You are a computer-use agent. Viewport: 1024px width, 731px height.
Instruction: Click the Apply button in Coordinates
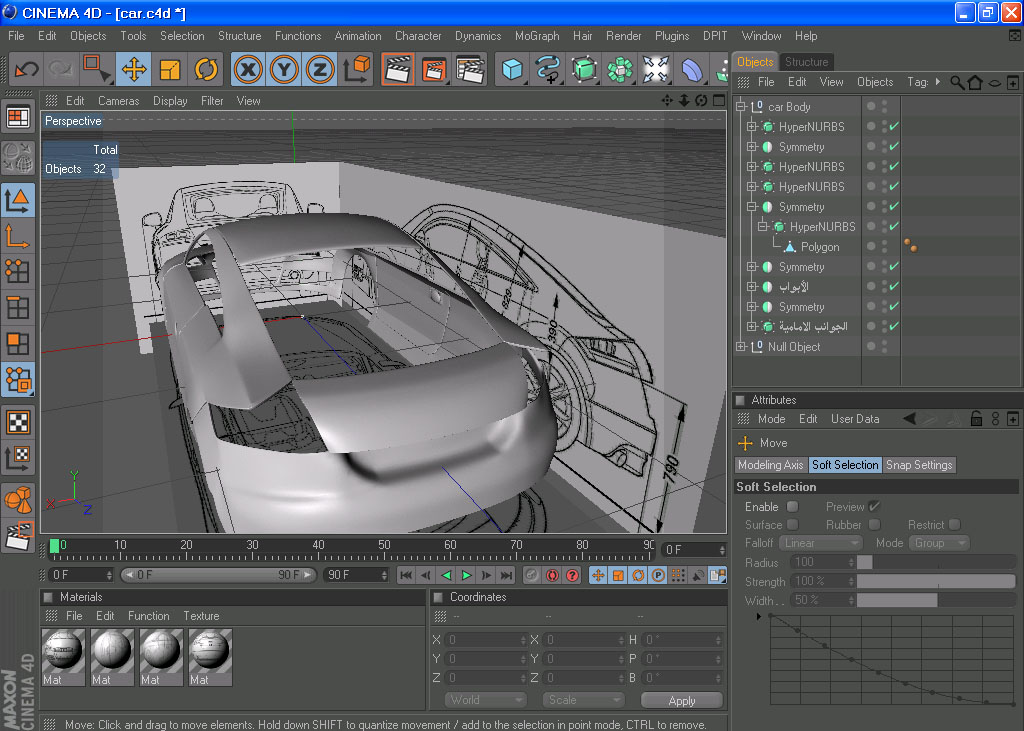(x=682, y=700)
